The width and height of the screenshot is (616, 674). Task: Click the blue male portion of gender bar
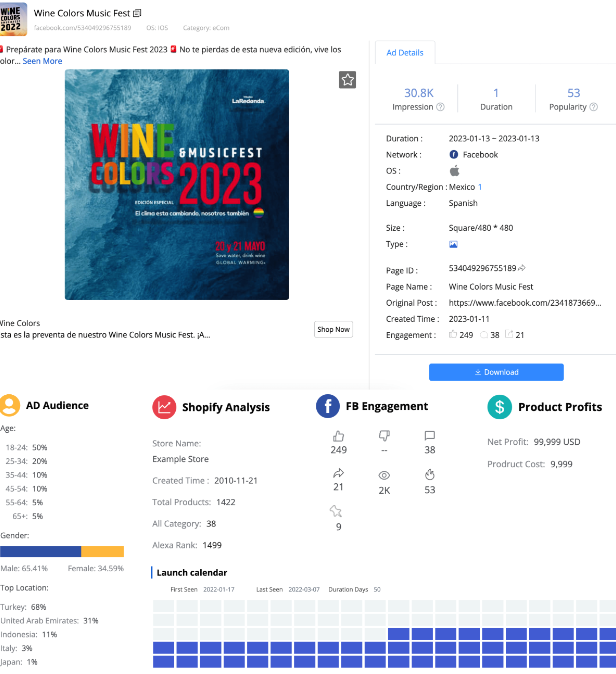click(x=40, y=551)
